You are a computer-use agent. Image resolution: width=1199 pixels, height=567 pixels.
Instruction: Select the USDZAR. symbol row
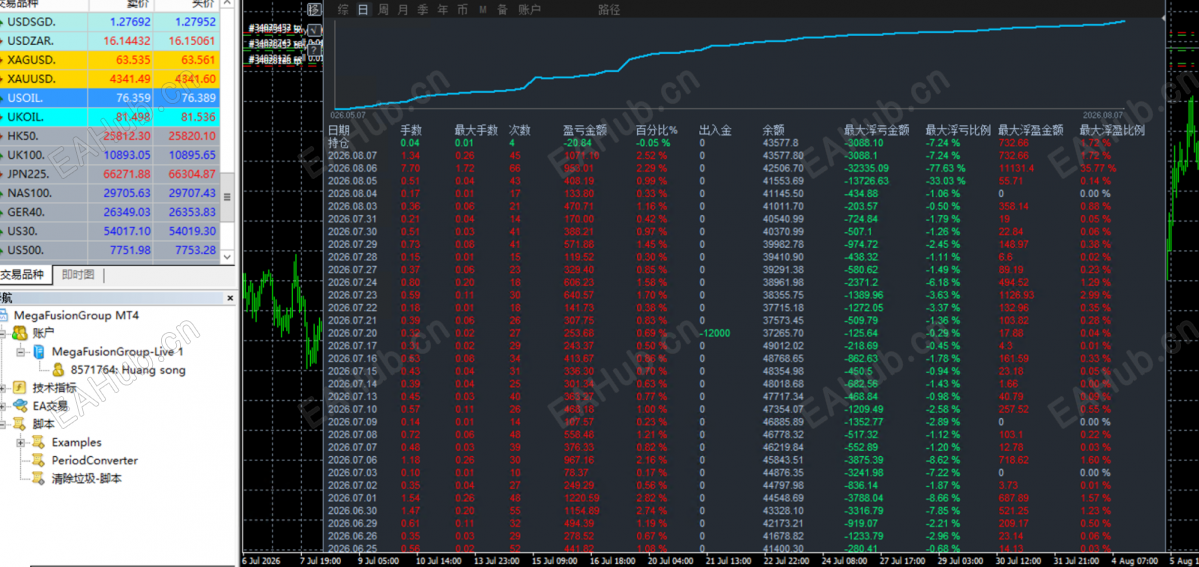pyautogui.click(x=110, y=41)
